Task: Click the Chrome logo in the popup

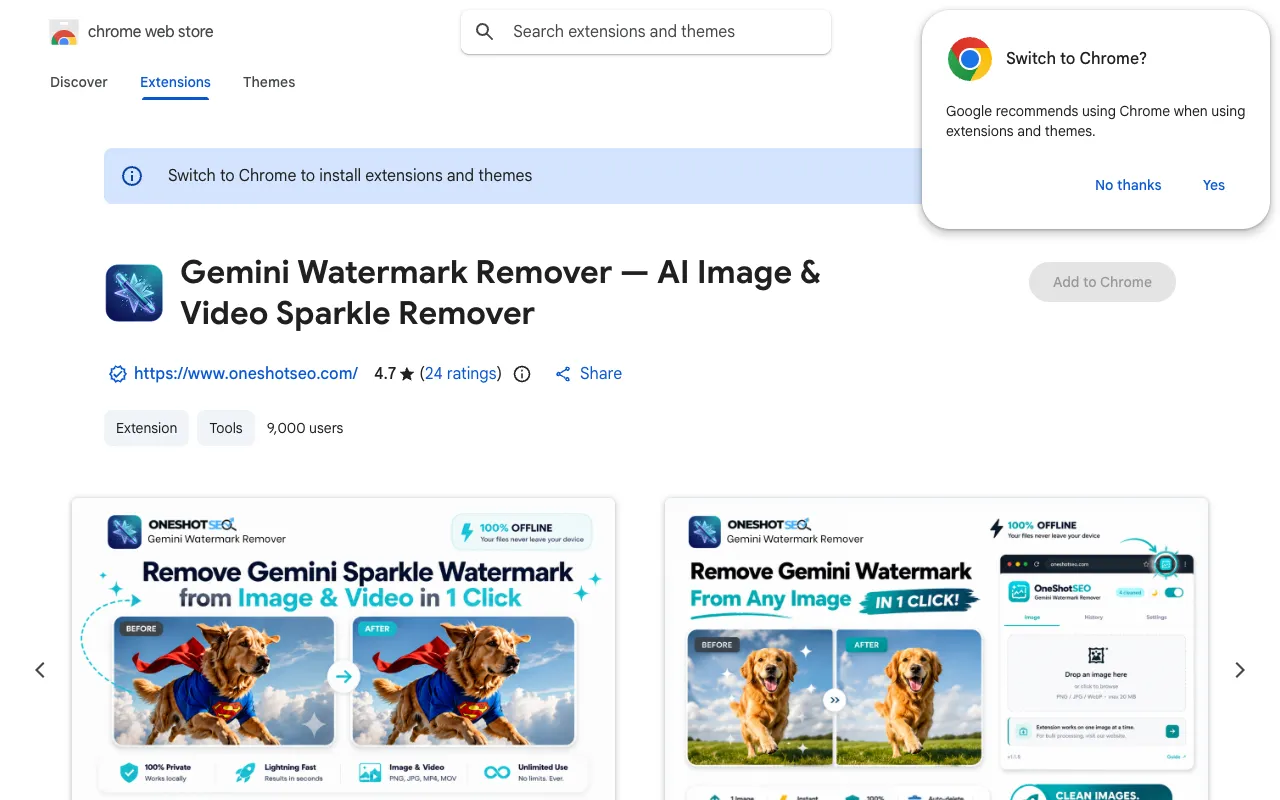Action: [x=970, y=59]
